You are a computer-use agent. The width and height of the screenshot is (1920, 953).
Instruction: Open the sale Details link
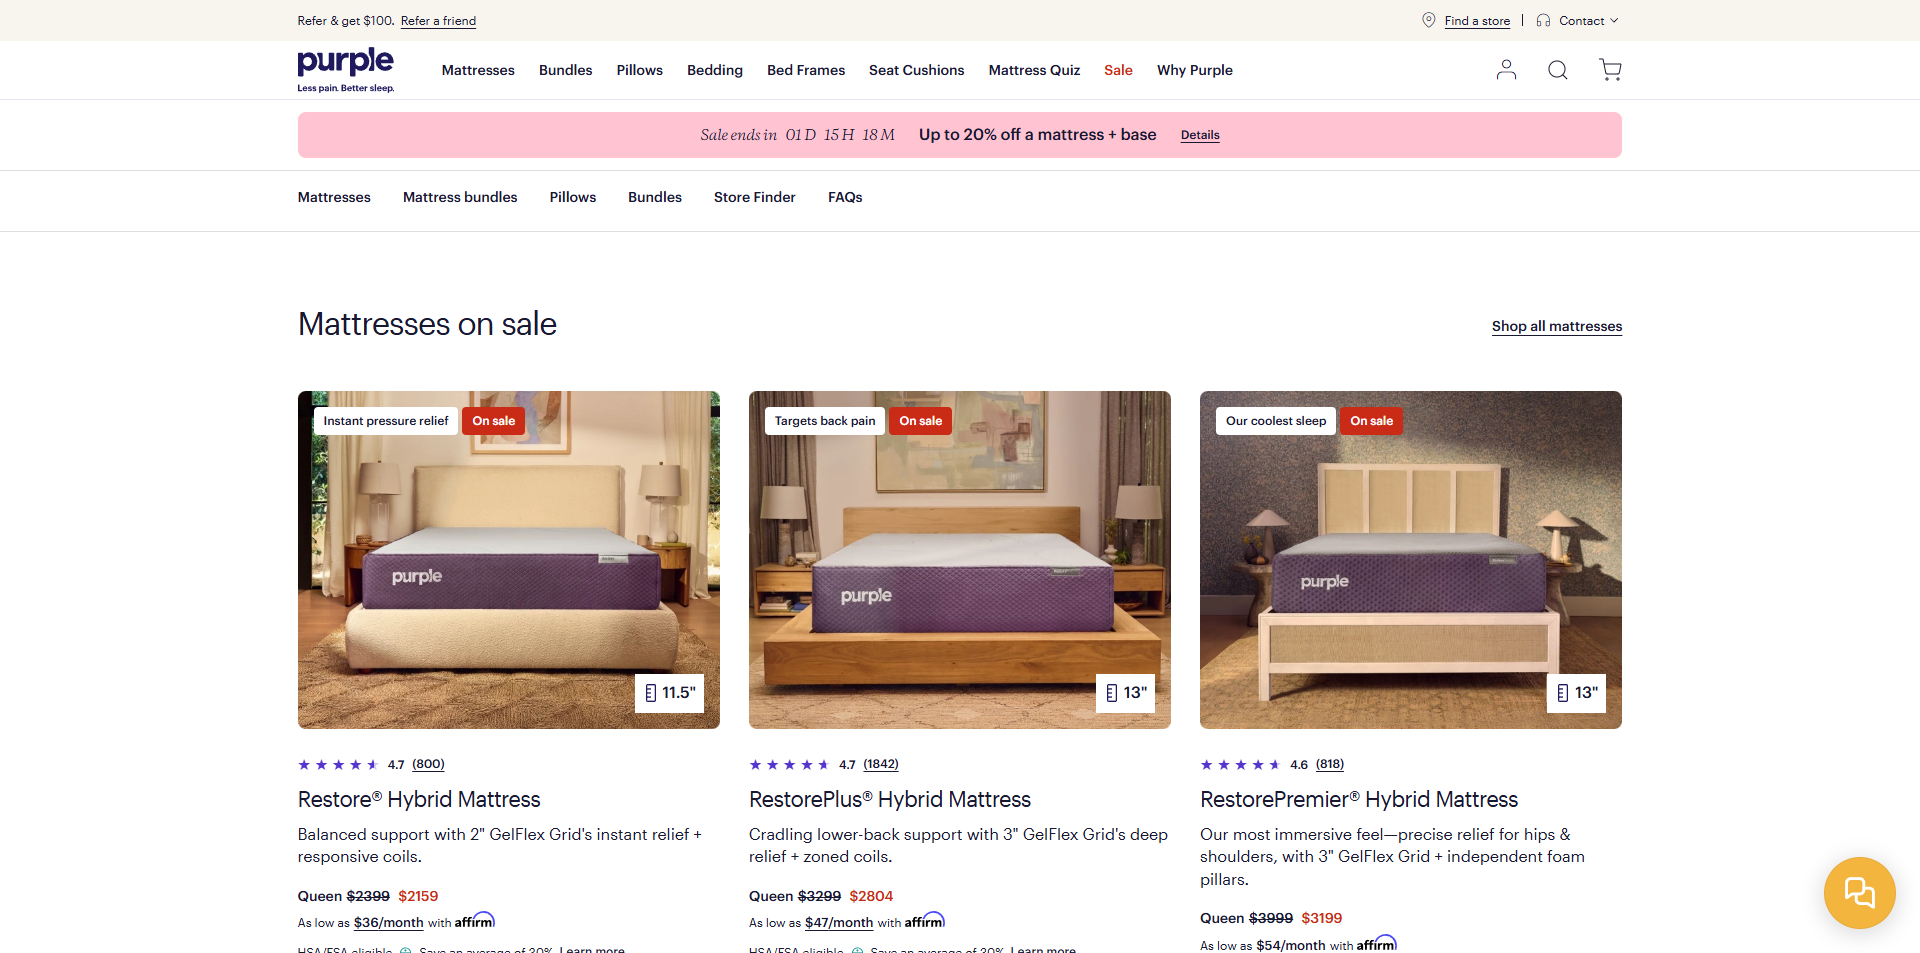1200,135
